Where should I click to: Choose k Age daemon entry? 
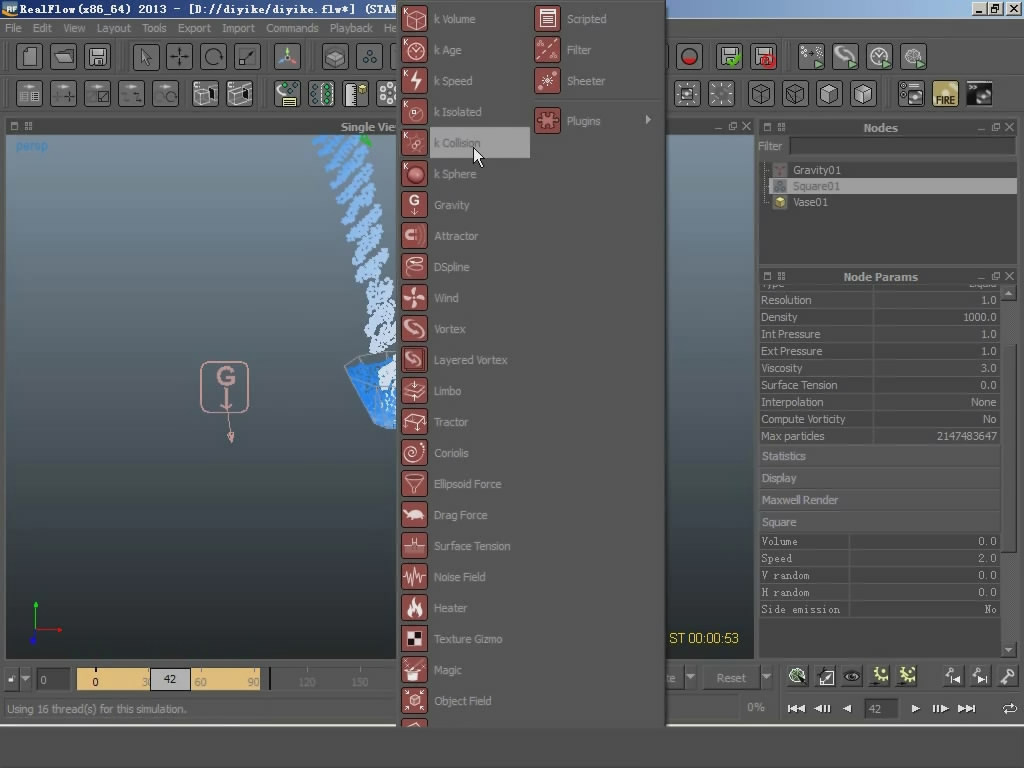[x=465, y=50]
